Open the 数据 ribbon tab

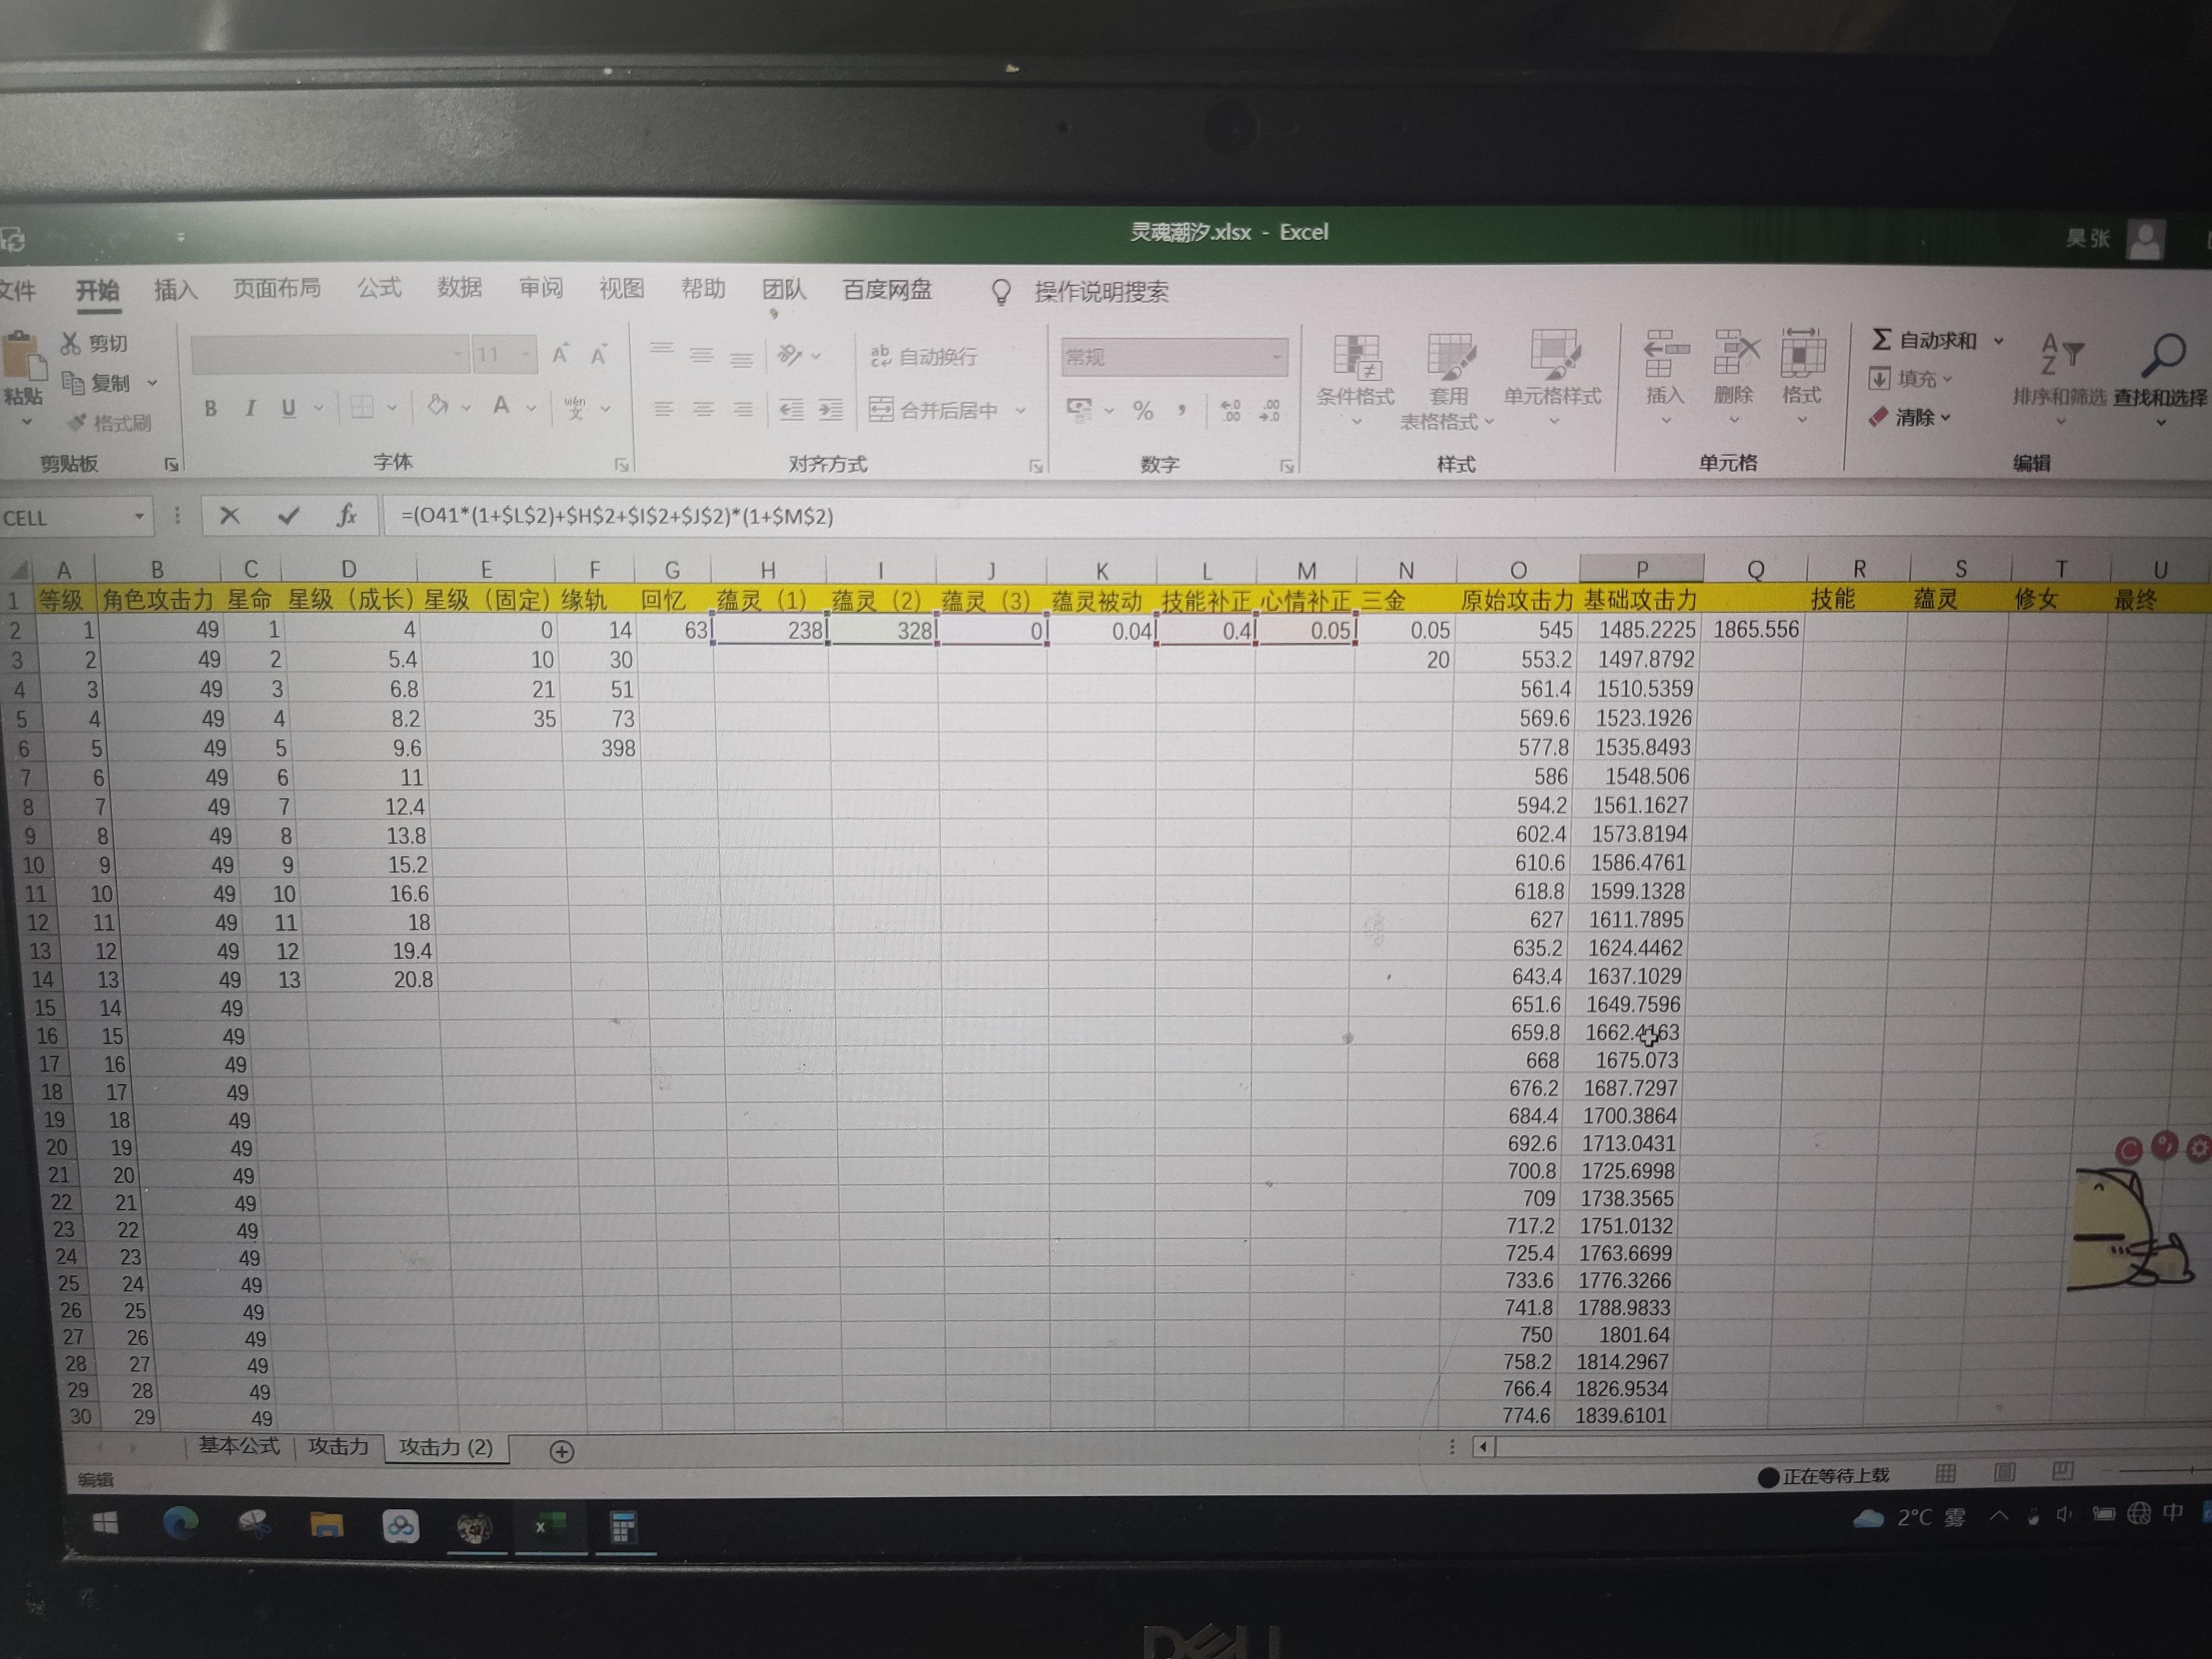click(460, 288)
